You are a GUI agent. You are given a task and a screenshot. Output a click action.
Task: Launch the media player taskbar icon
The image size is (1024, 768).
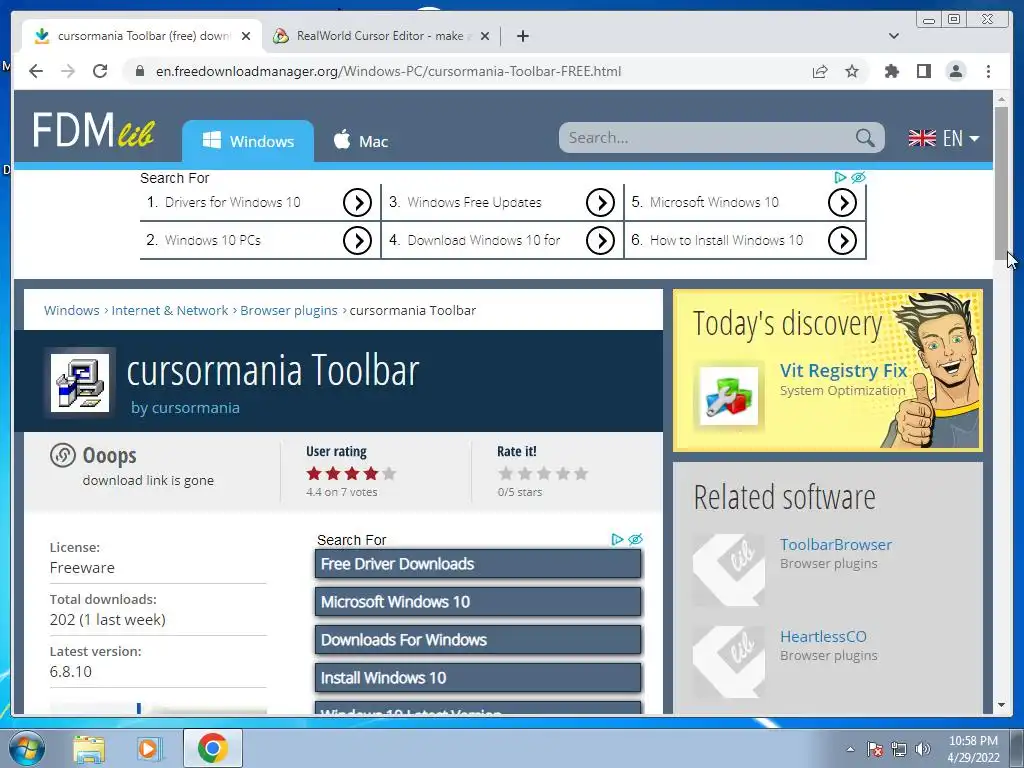(148, 748)
